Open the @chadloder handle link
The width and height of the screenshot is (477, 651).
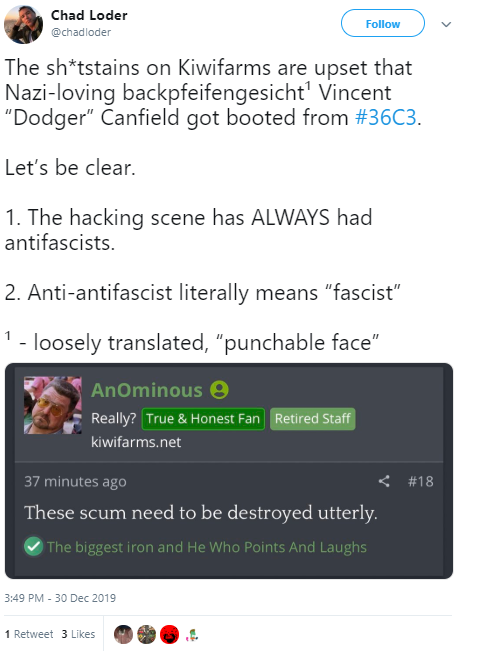81,32
